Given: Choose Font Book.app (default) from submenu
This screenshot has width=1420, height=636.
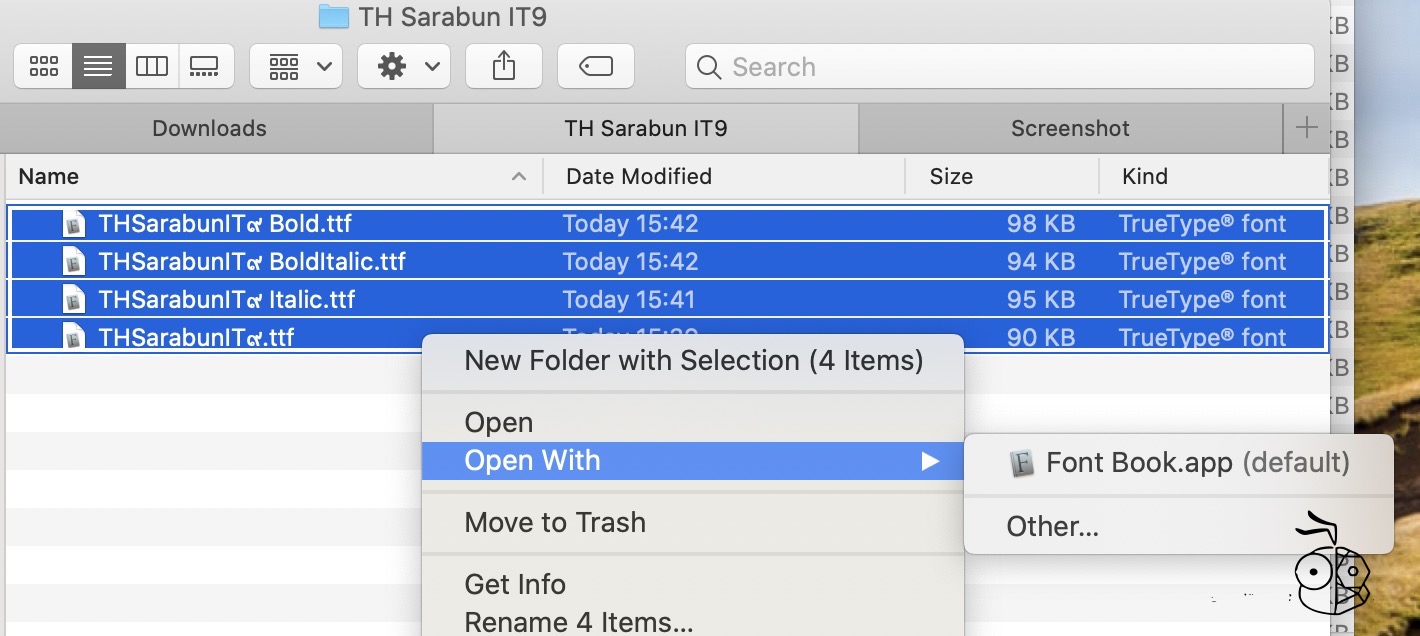Looking at the screenshot, I should pyautogui.click(x=1180, y=463).
